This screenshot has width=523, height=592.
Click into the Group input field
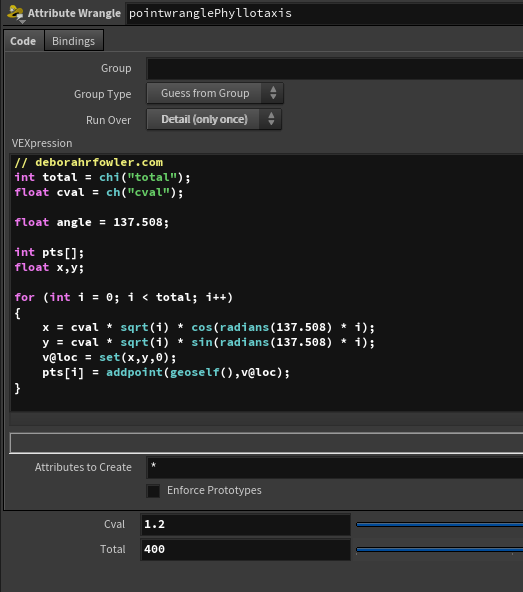click(335, 69)
